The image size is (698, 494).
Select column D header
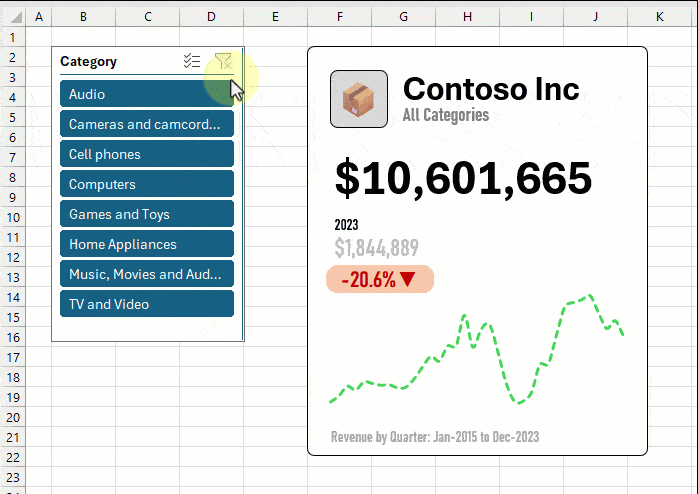pyautogui.click(x=211, y=17)
